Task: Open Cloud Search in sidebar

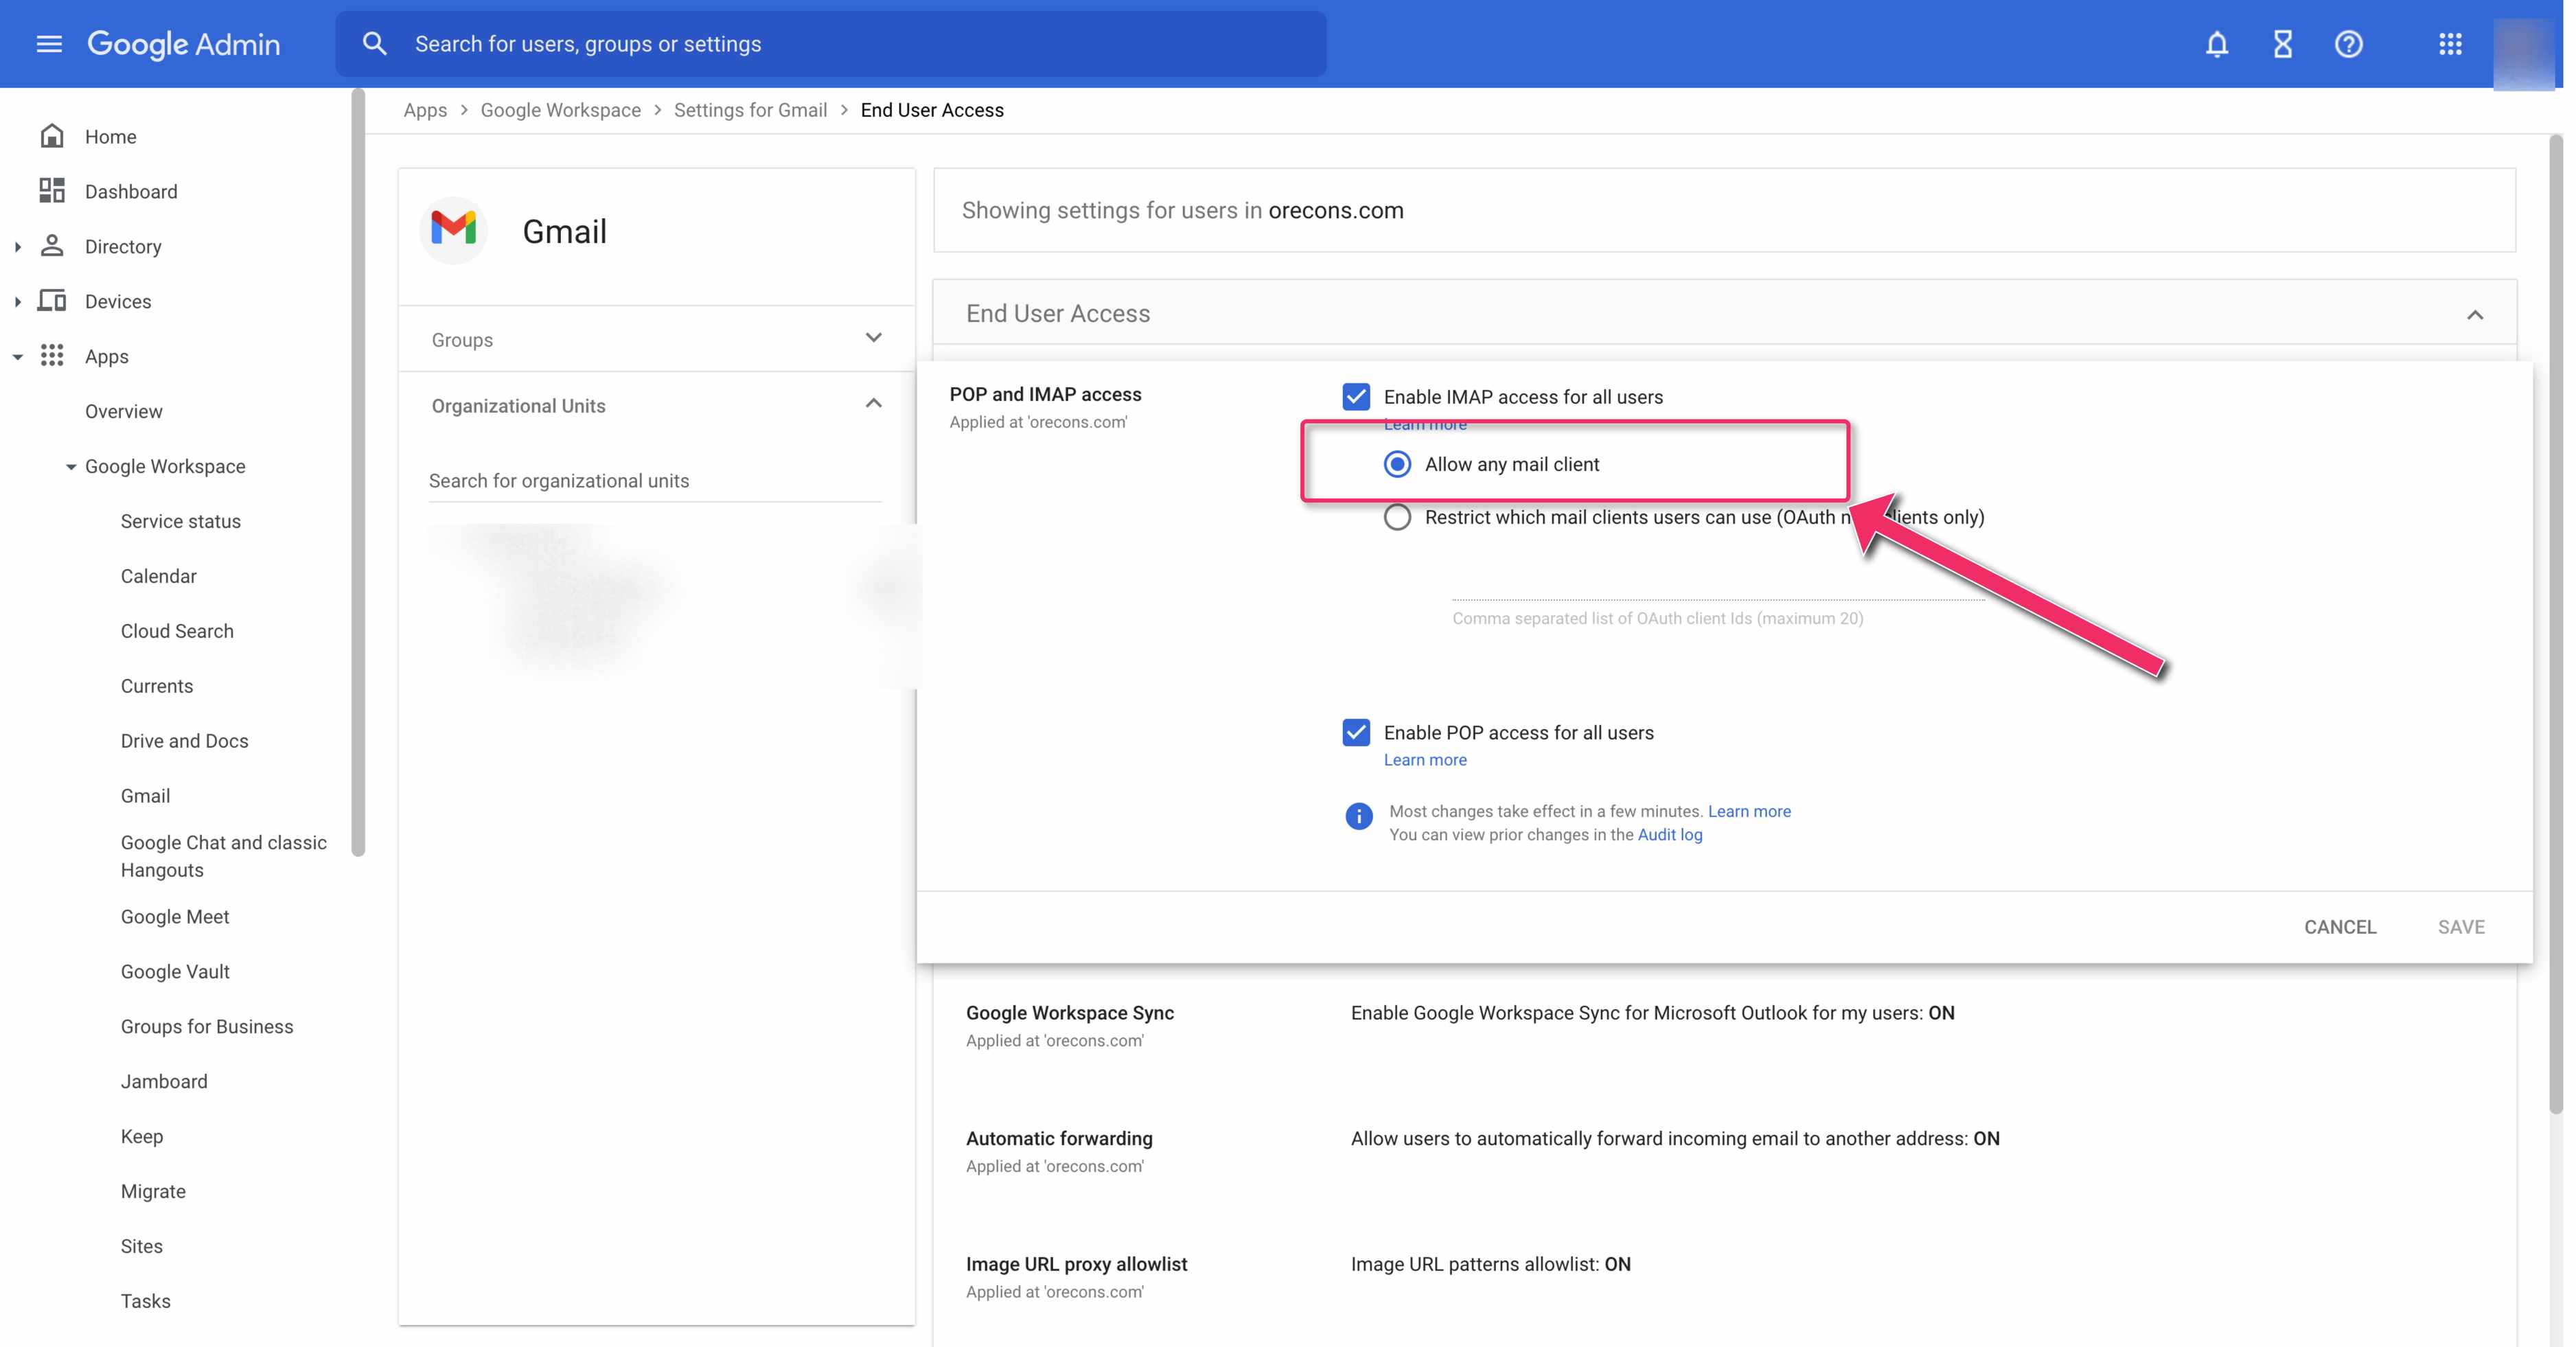Action: click(x=177, y=631)
